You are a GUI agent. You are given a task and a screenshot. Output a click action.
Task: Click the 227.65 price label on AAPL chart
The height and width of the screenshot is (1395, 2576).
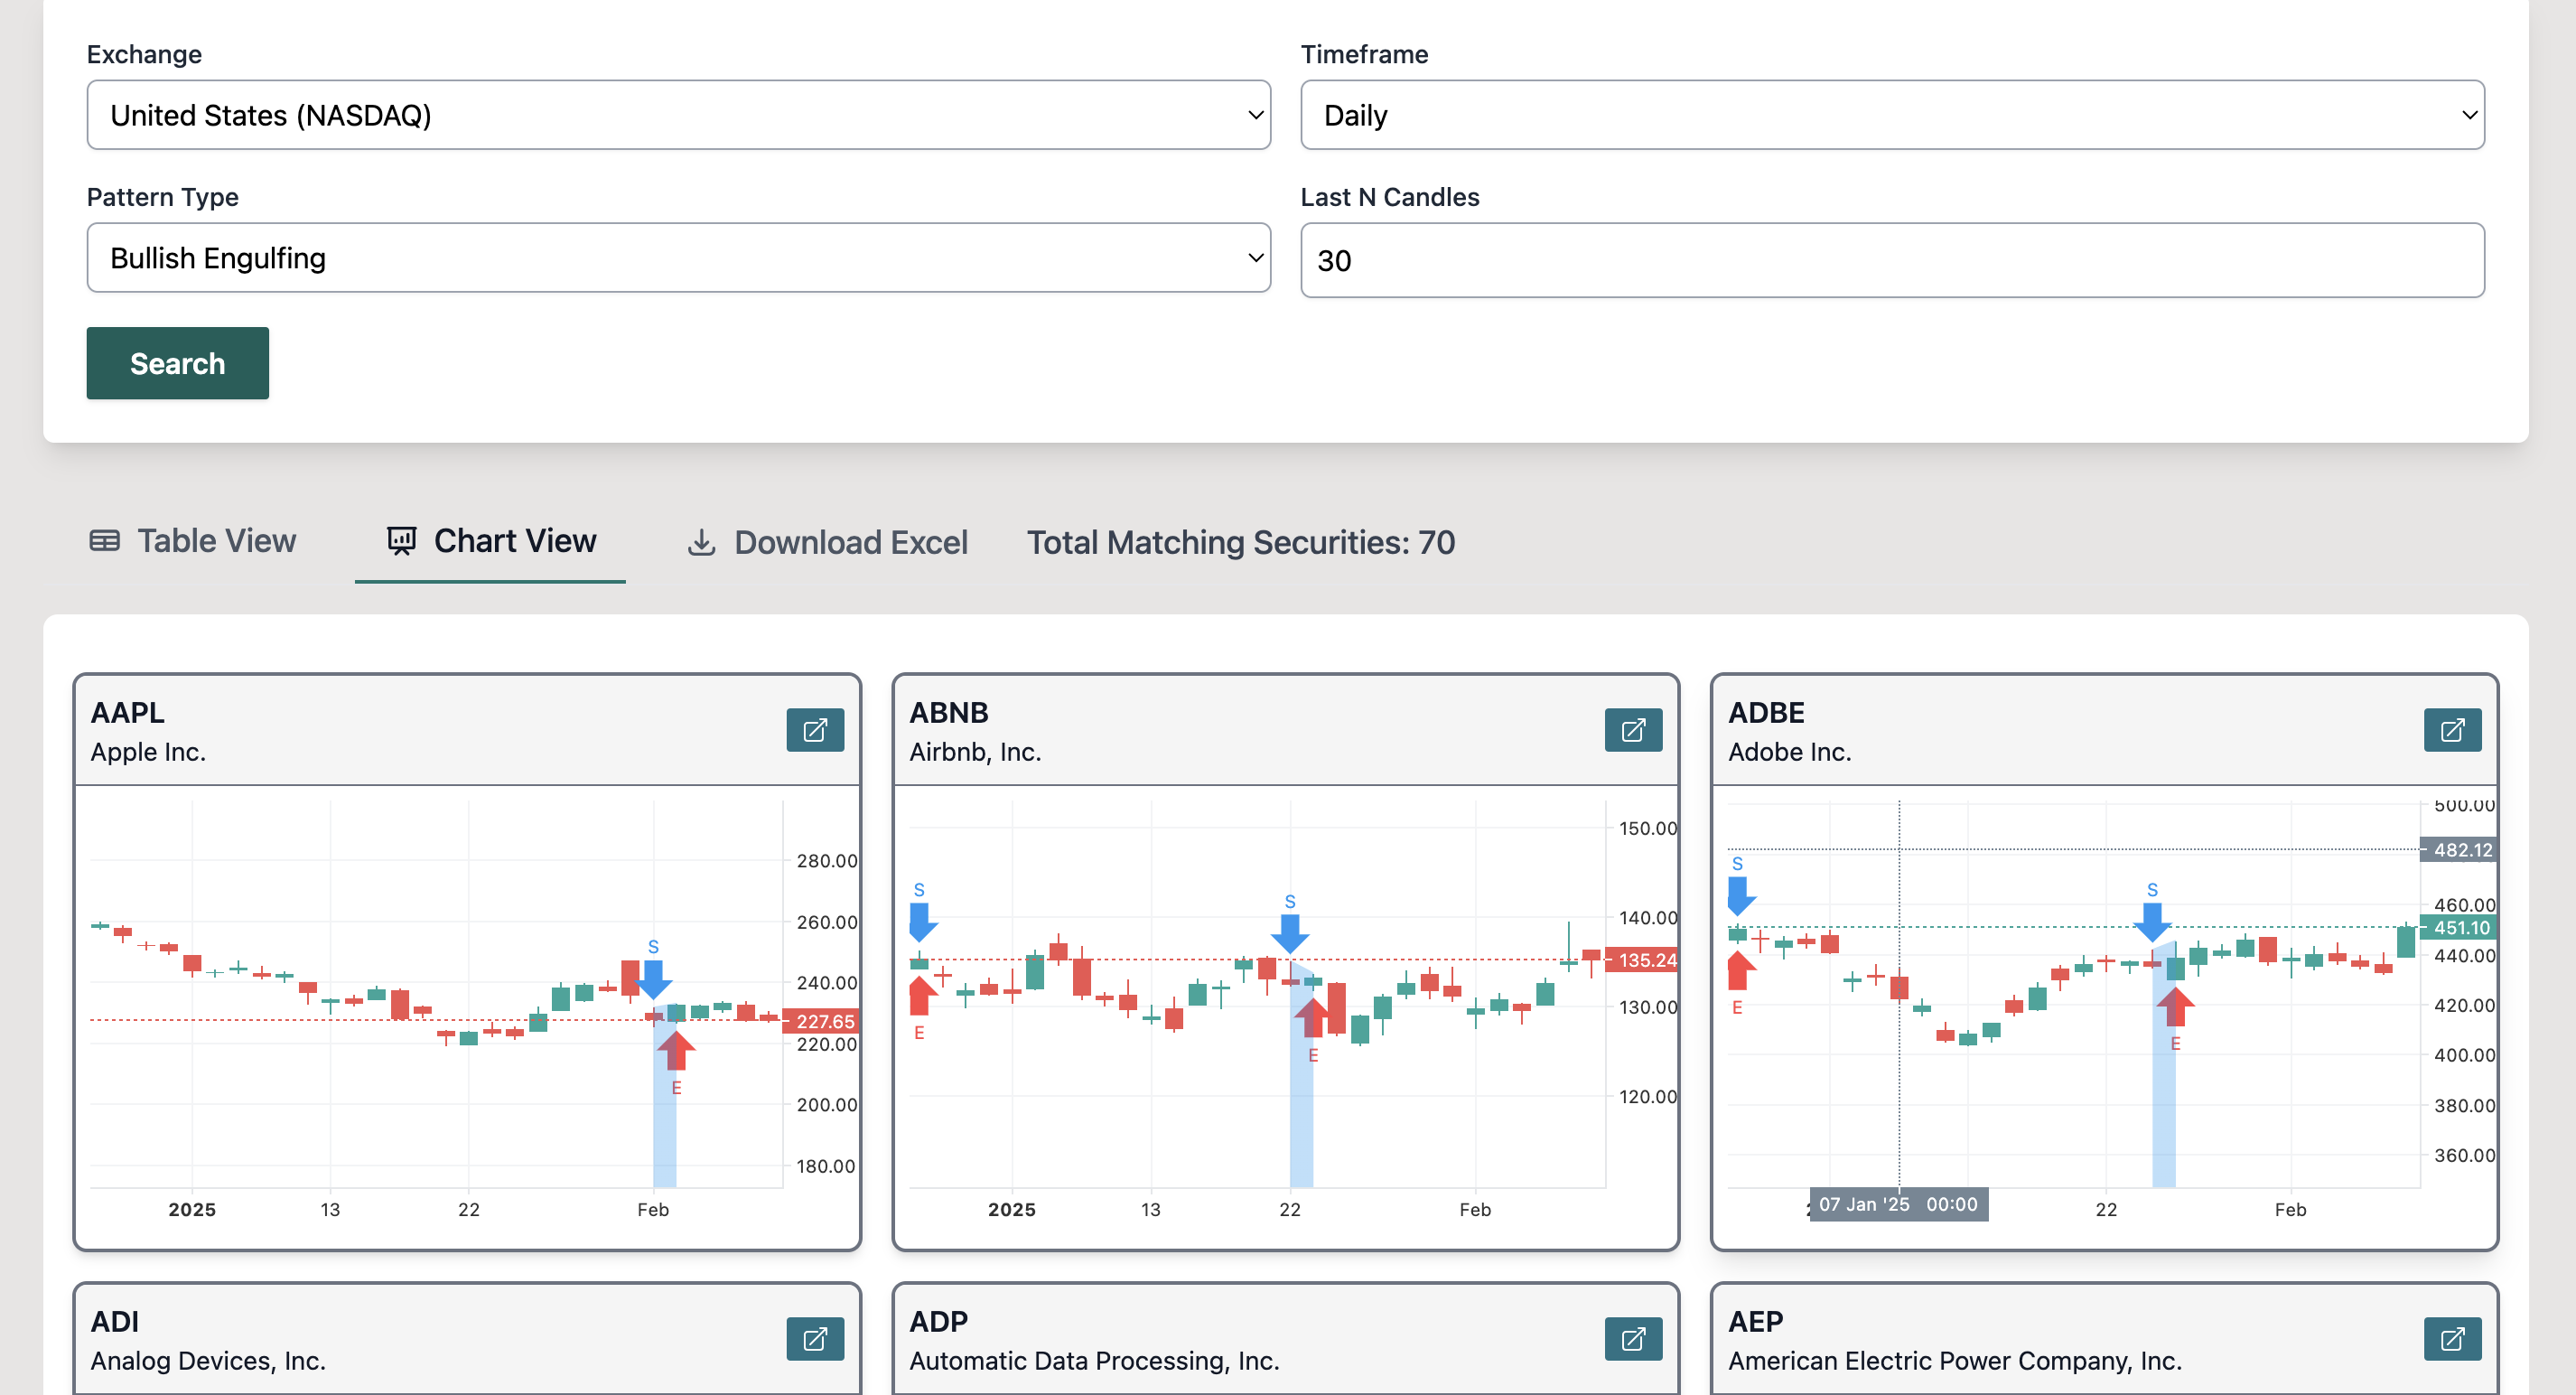click(x=822, y=1021)
